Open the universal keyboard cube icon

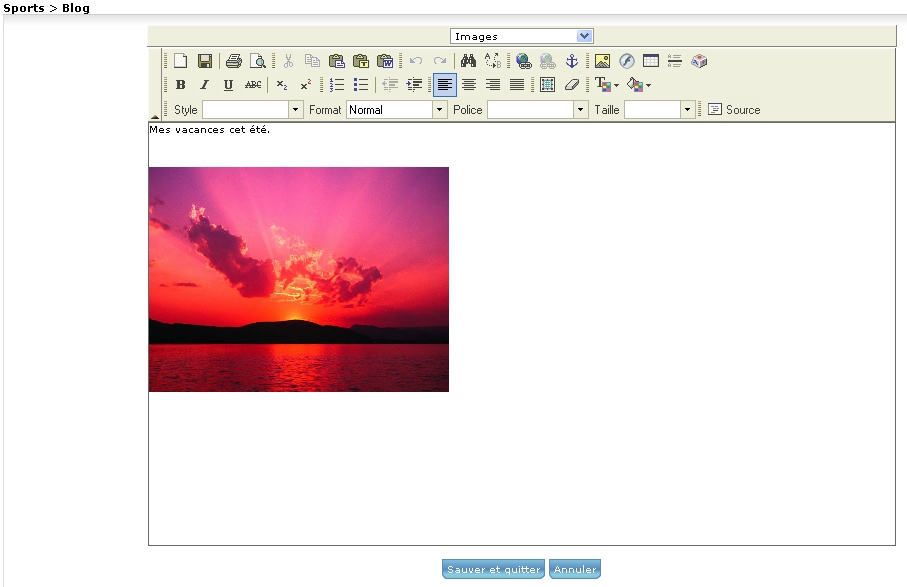[x=699, y=61]
